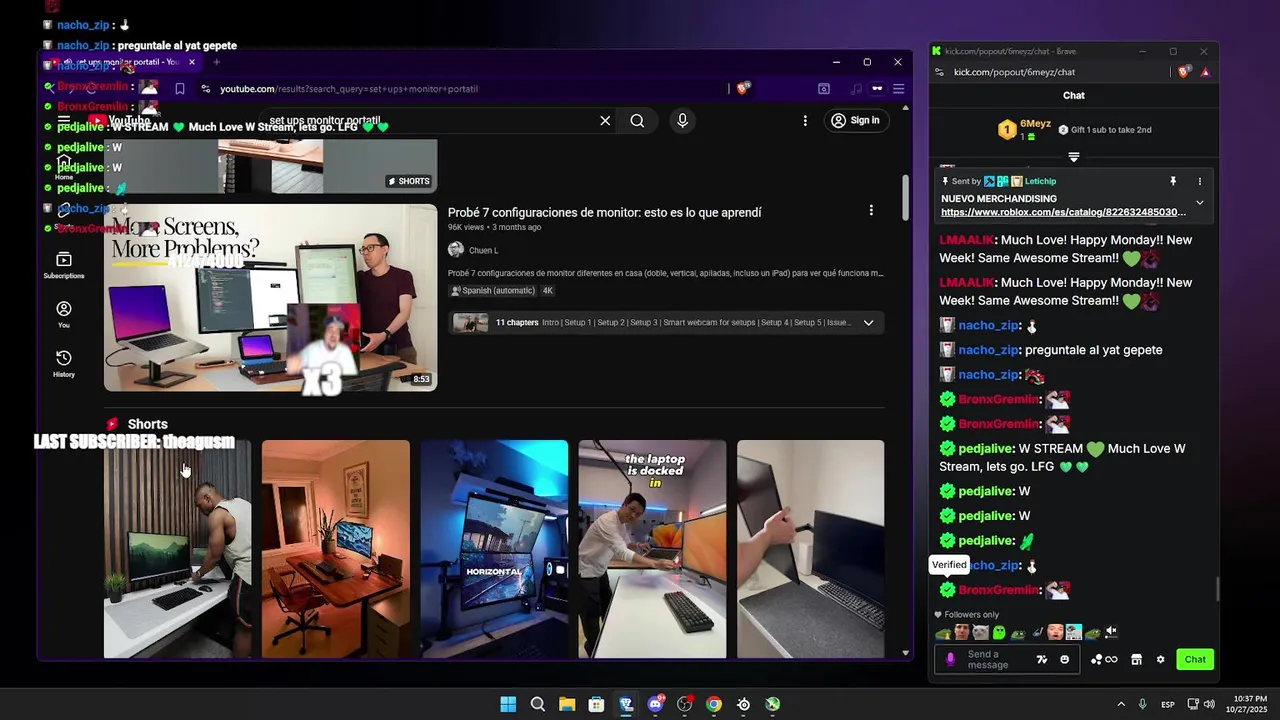The width and height of the screenshot is (1280, 720).
Task: Click the YouTube address bar URL
Action: point(349,89)
